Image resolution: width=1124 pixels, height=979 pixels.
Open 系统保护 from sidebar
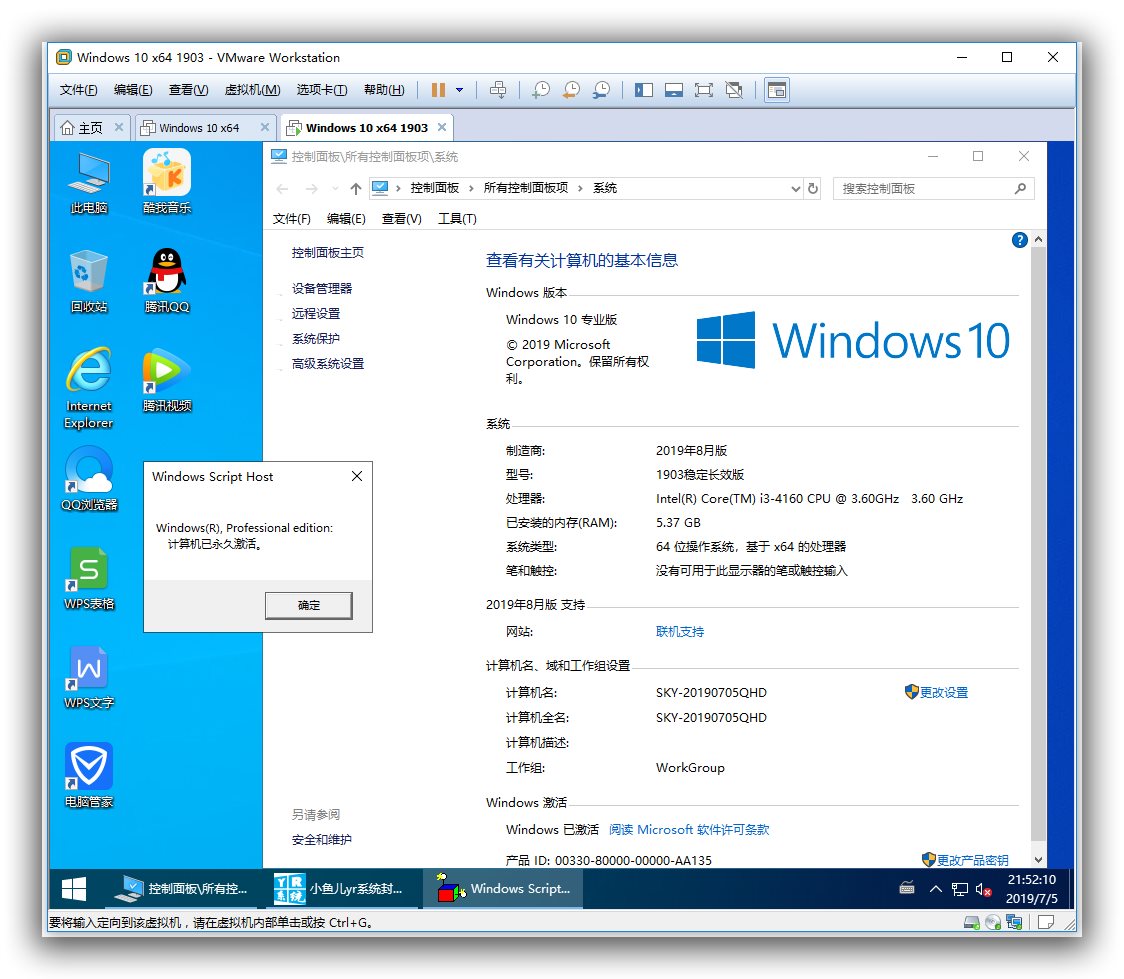pyautogui.click(x=316, y=338)
